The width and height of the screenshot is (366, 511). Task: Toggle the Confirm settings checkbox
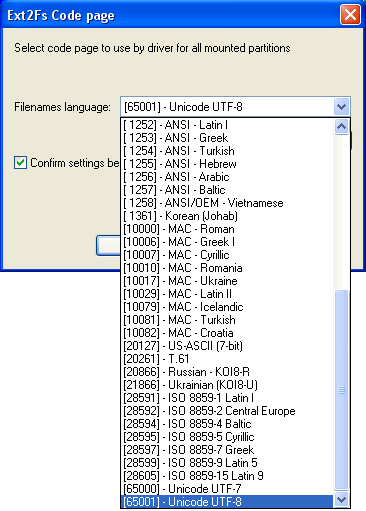20,163
